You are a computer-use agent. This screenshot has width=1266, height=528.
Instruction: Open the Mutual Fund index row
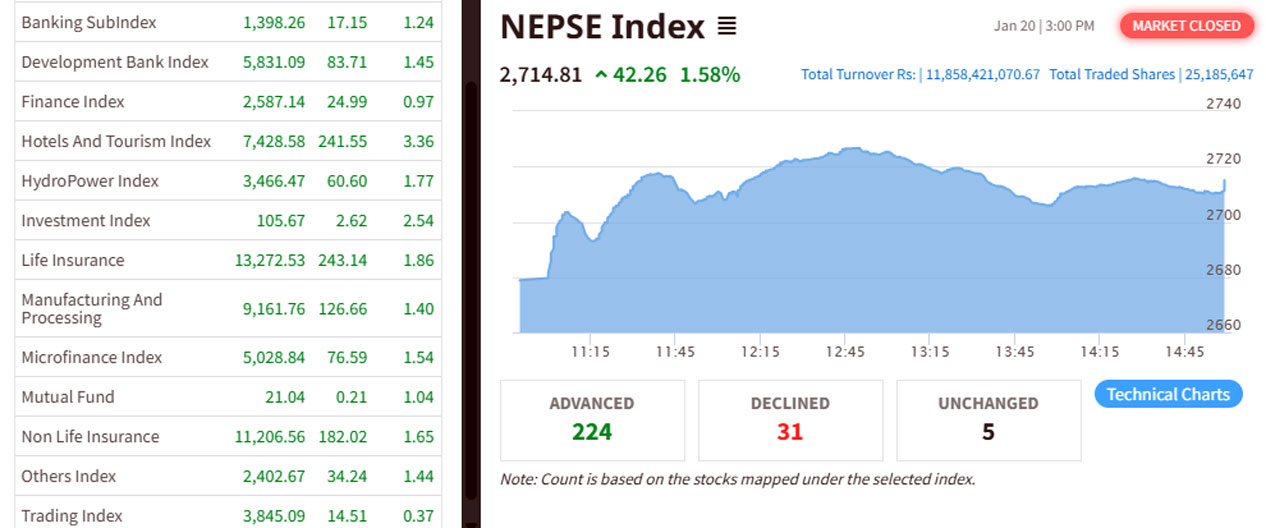click(x=68, y=397)
